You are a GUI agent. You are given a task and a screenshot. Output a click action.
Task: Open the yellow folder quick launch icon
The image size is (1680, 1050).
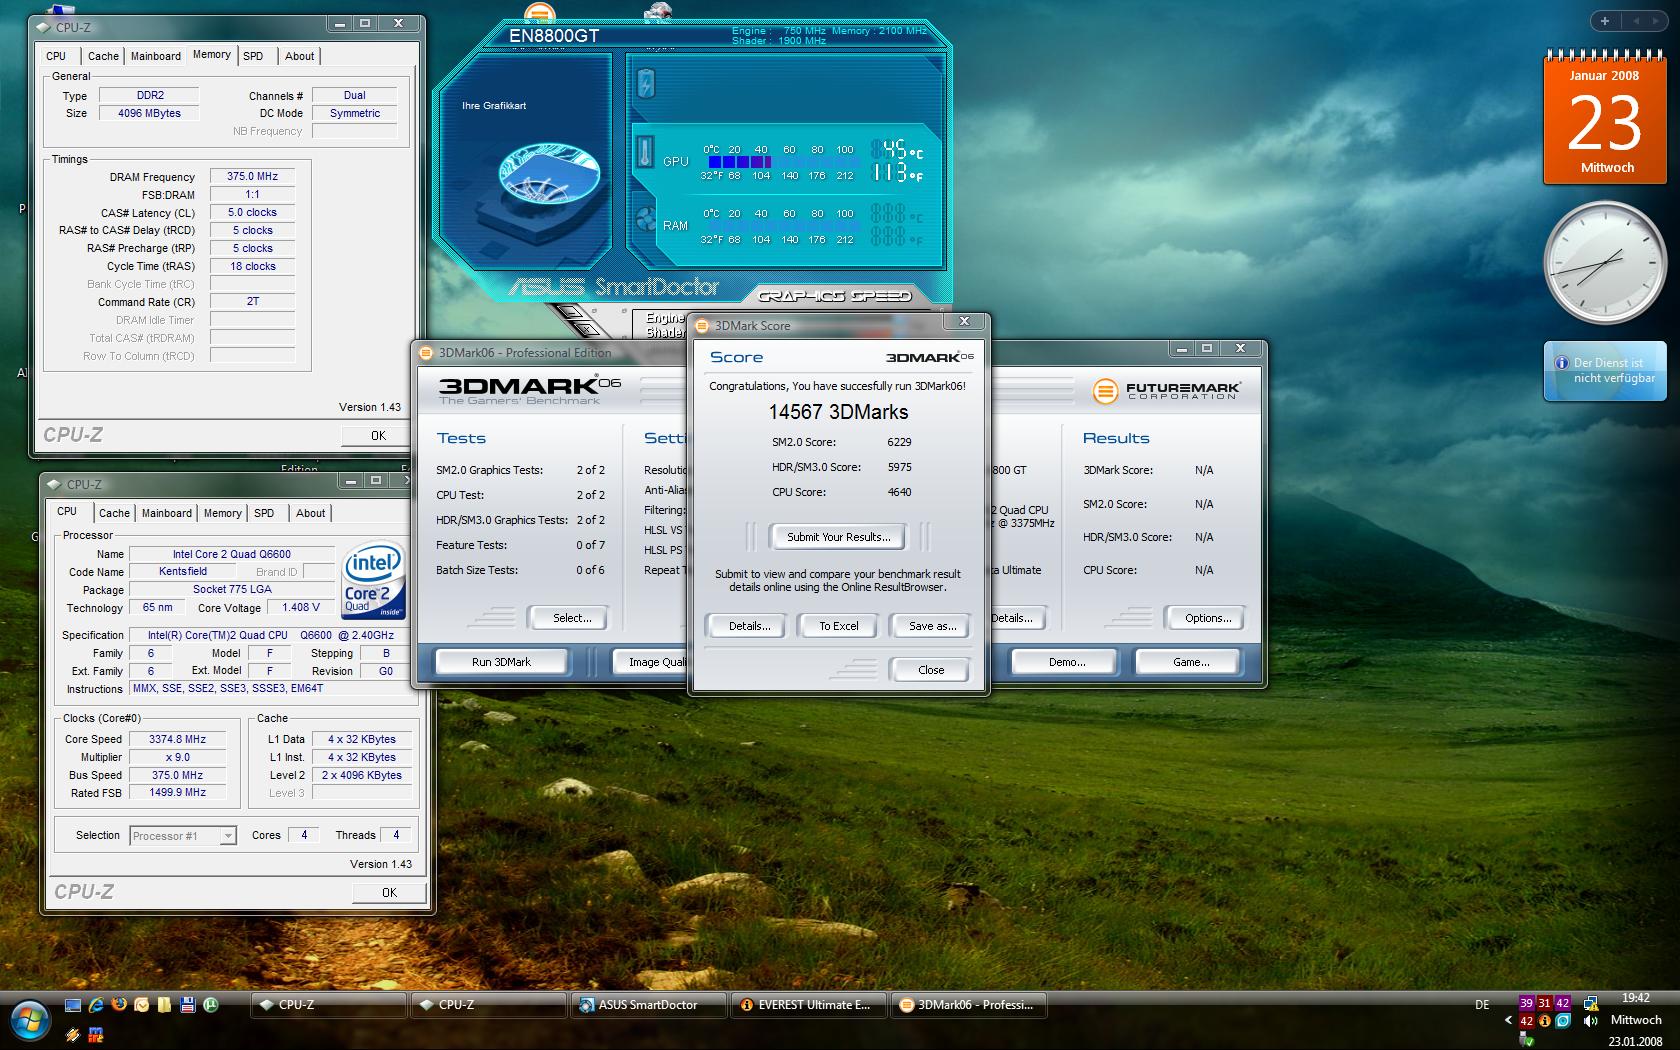pos(164,1005)
